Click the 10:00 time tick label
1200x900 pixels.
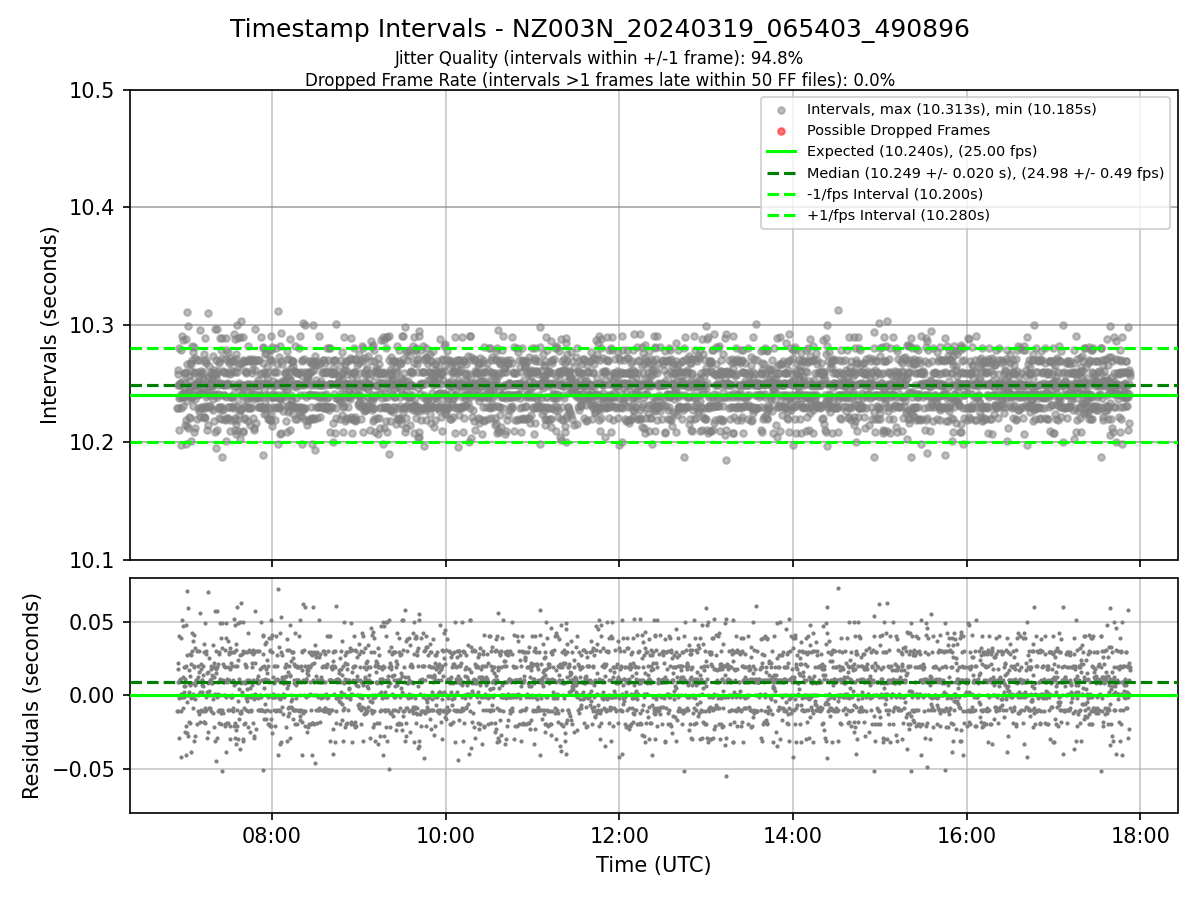point(445,834)
